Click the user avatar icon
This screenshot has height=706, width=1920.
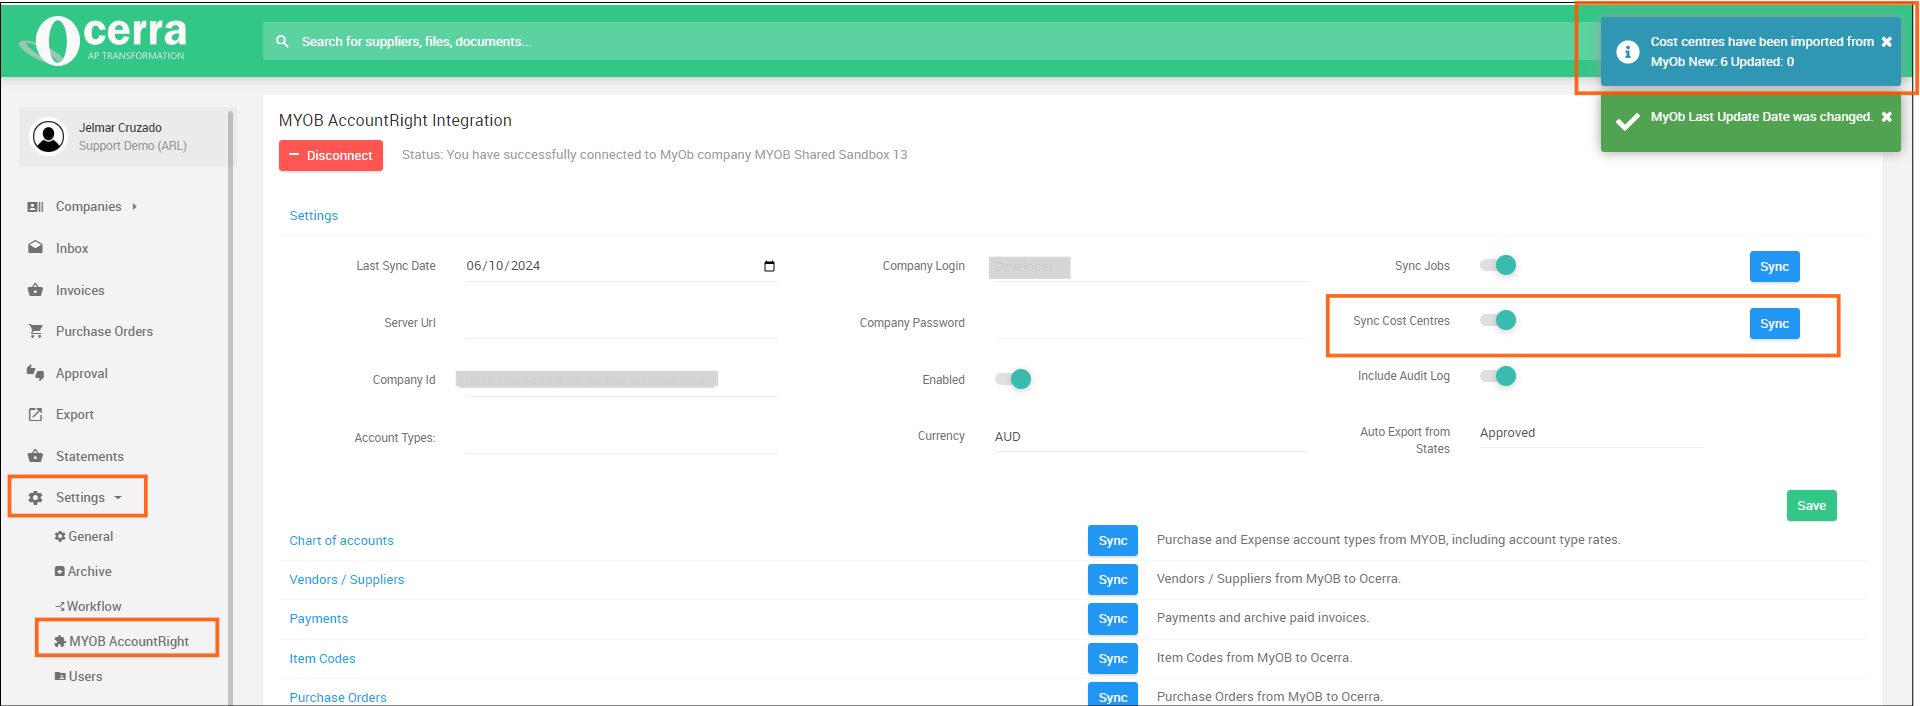[x=48, y=136]
